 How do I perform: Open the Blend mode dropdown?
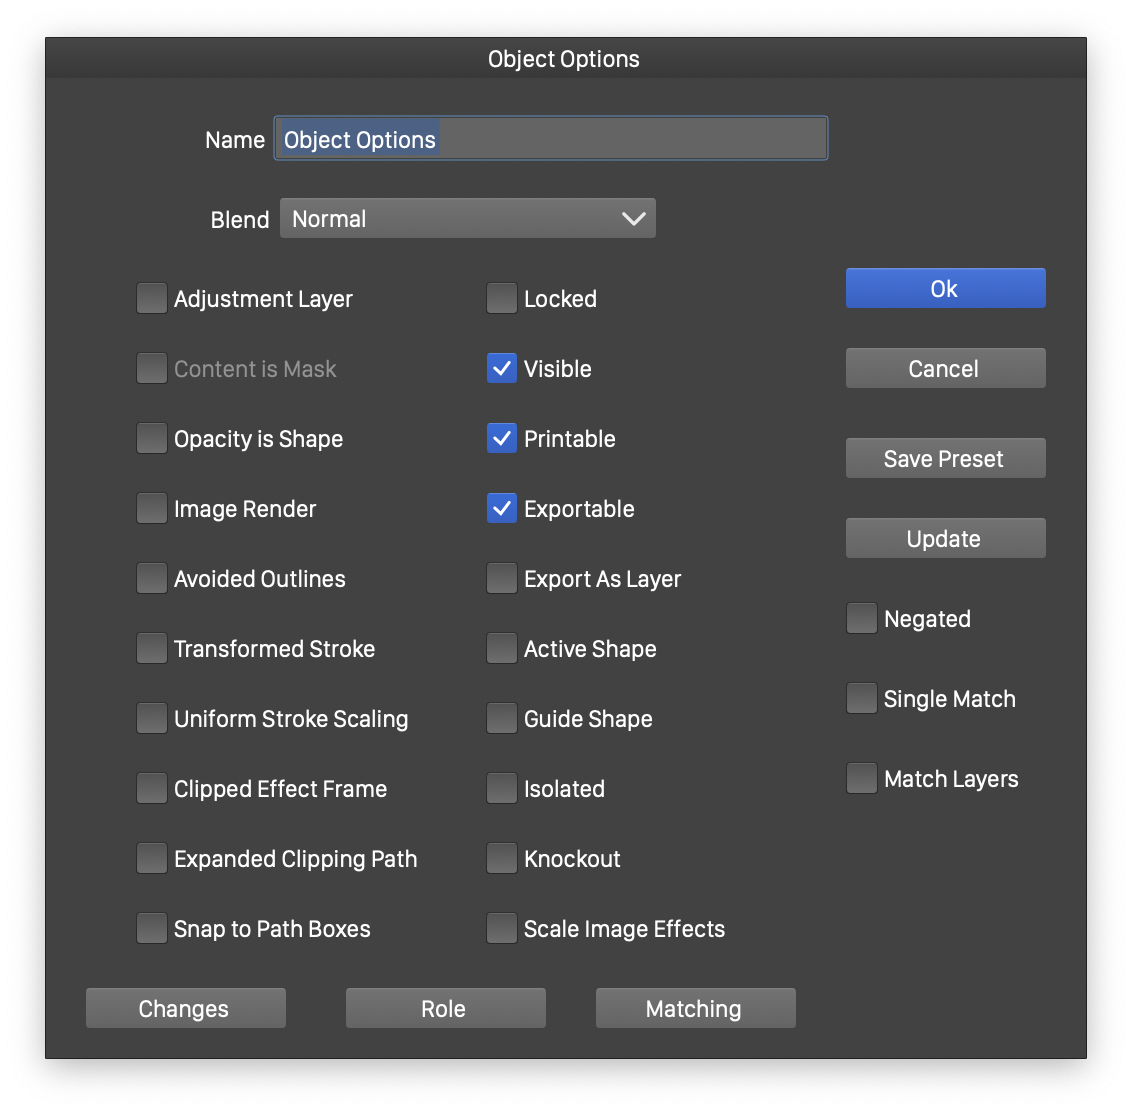pos(467,219)
